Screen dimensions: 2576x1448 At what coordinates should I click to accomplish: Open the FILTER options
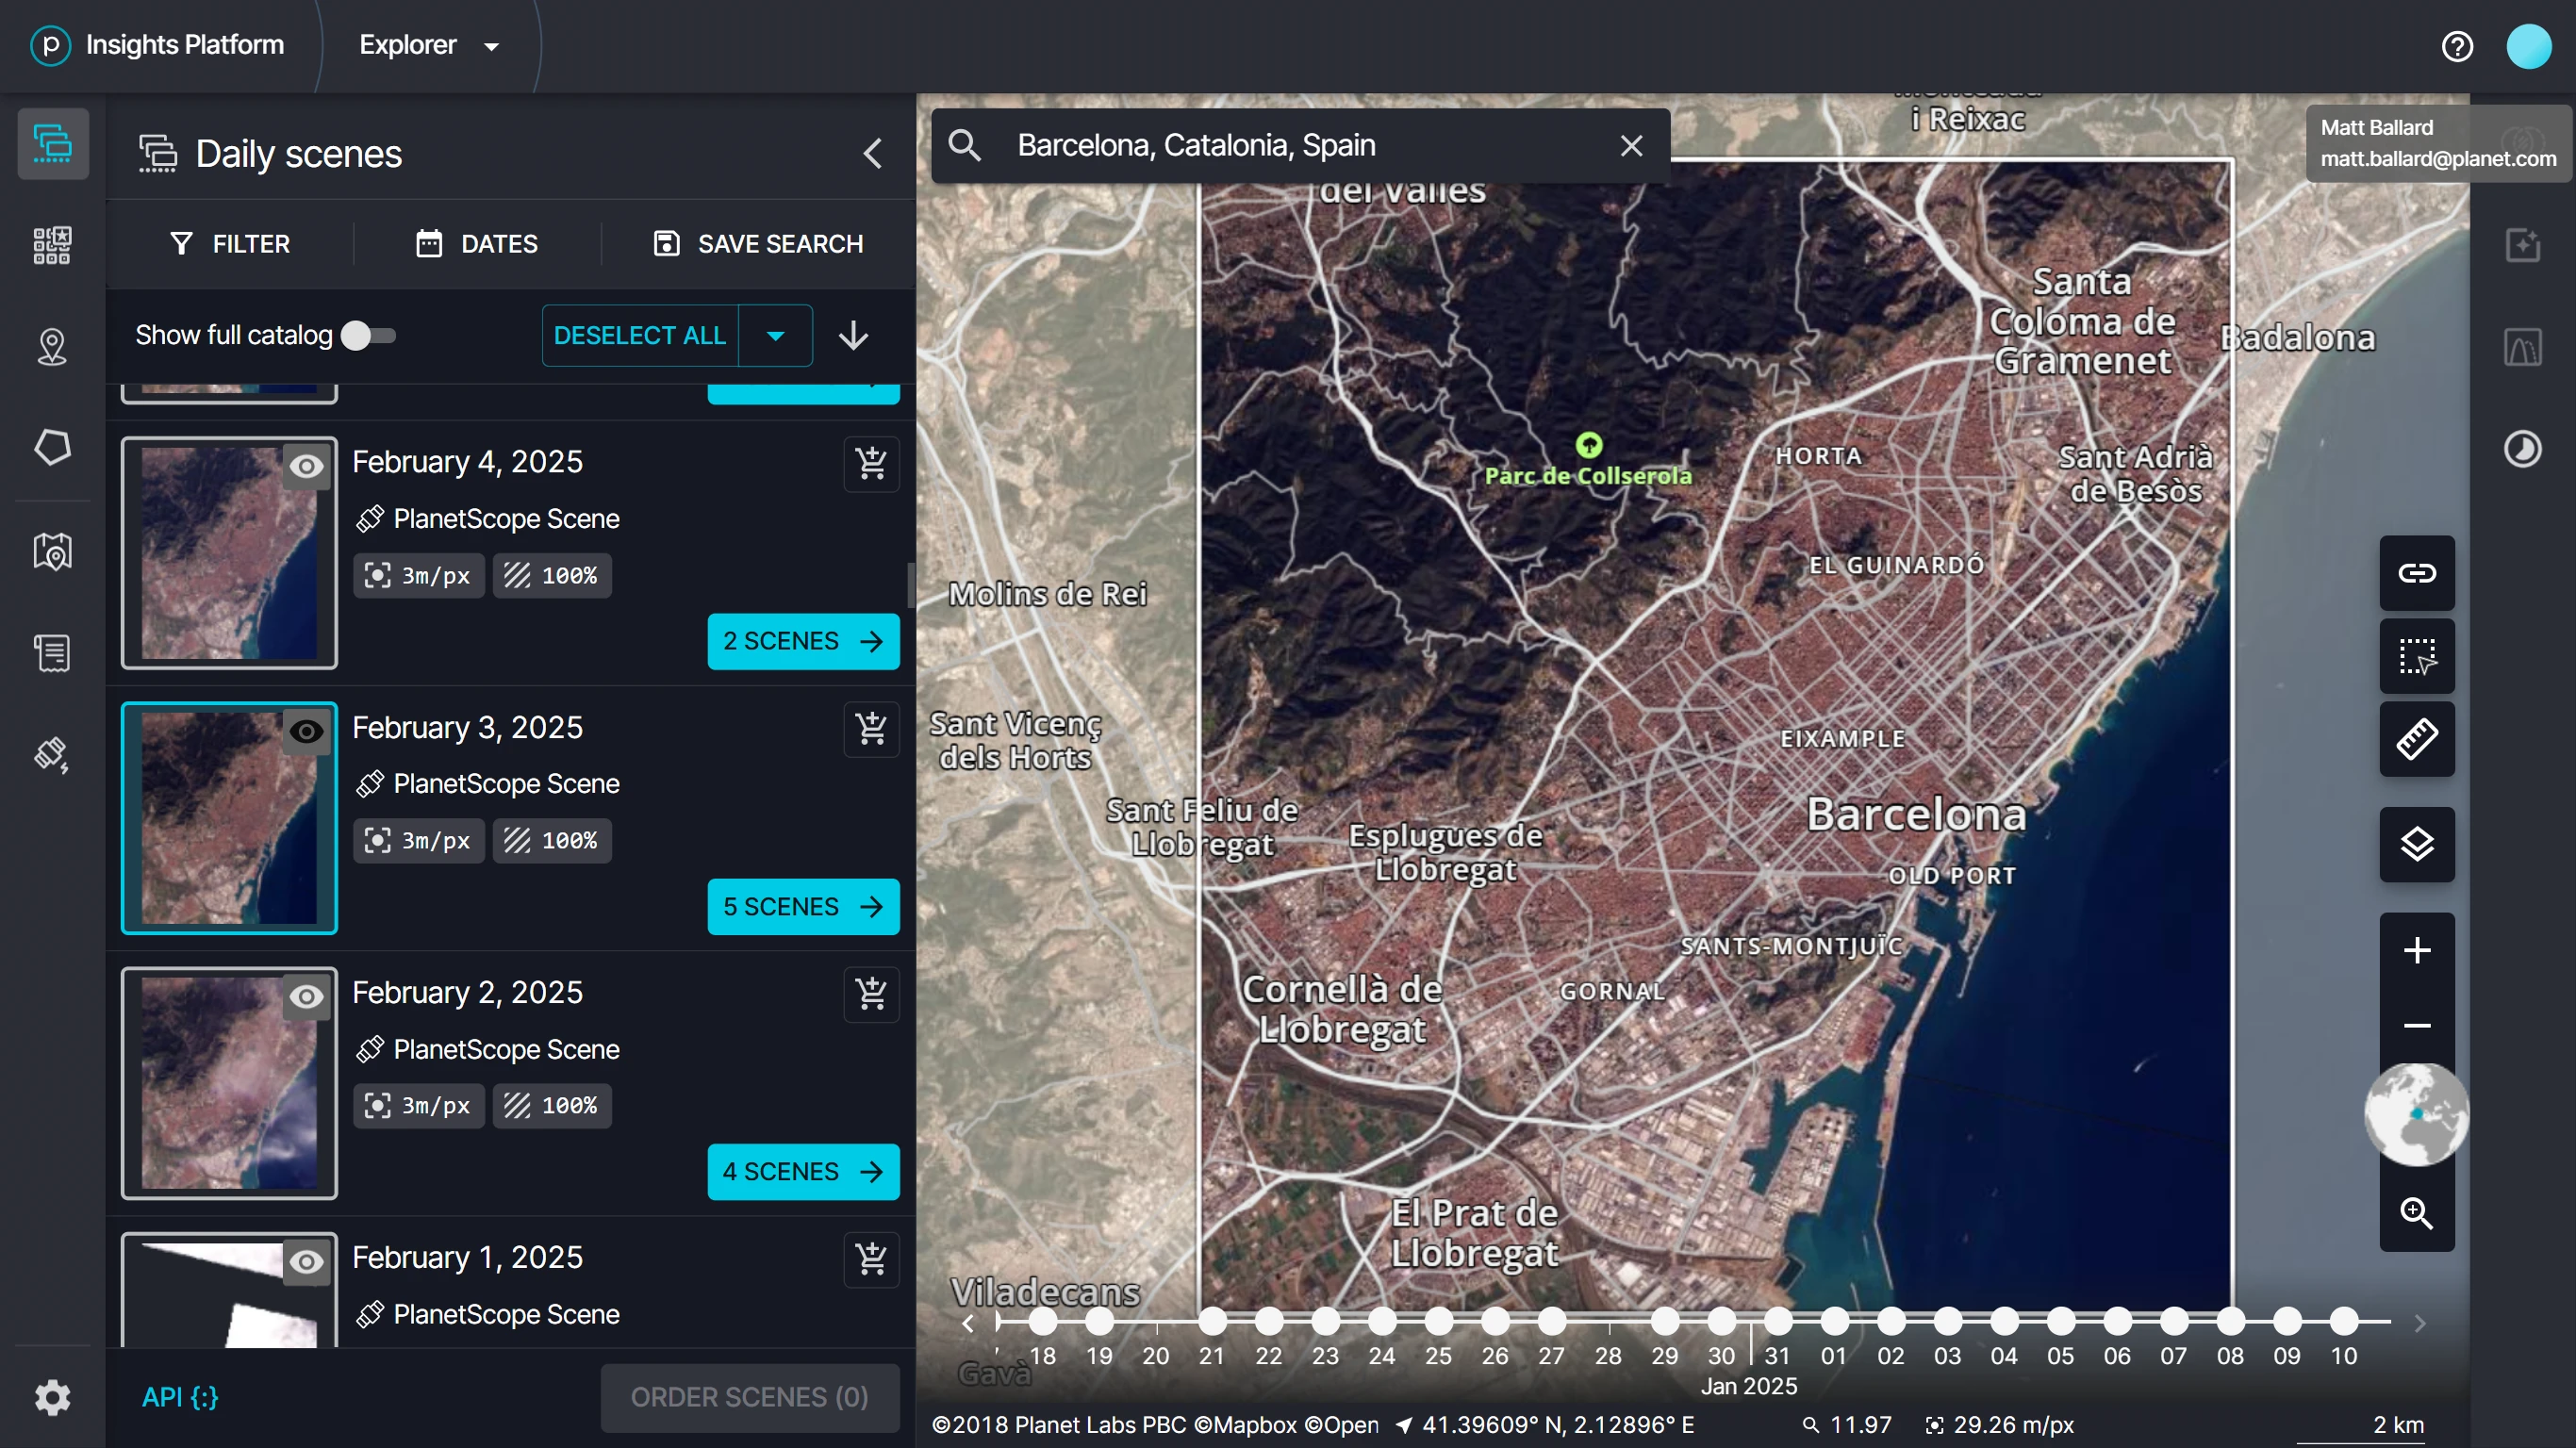pos(229,244)
